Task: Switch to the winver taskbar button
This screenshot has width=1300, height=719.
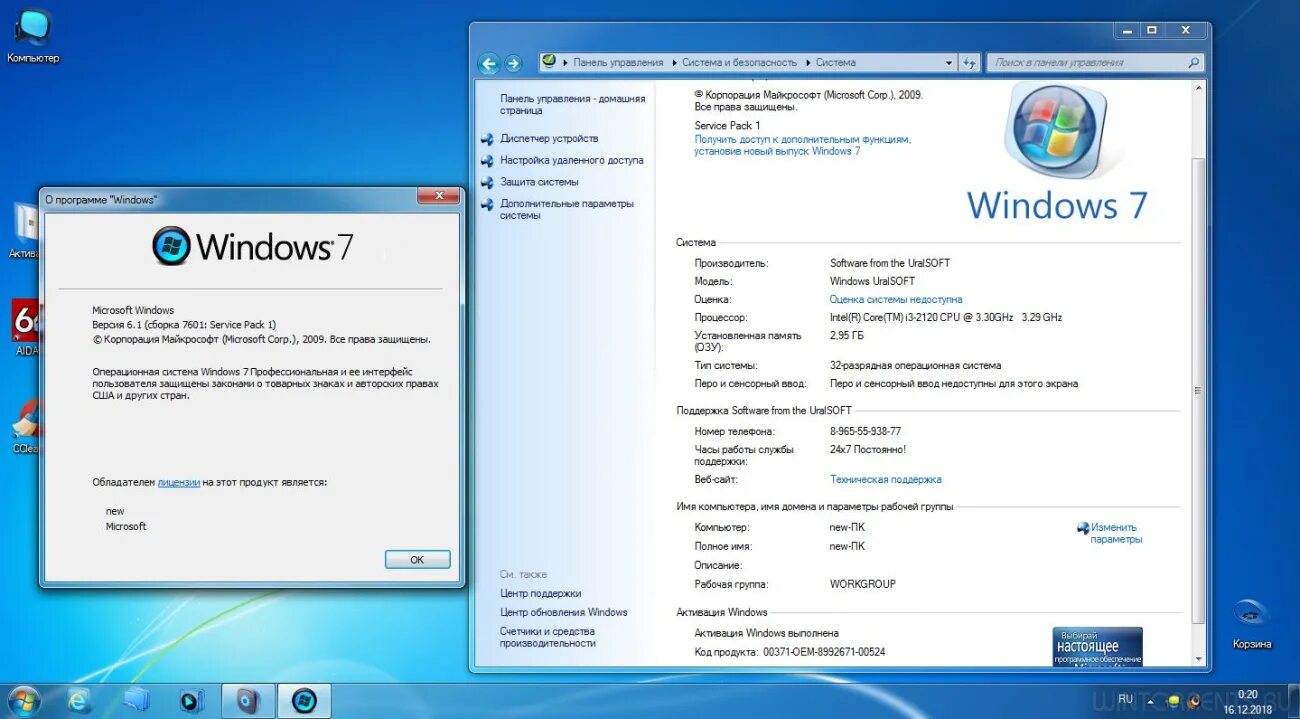Action: (x=304, y=701)
